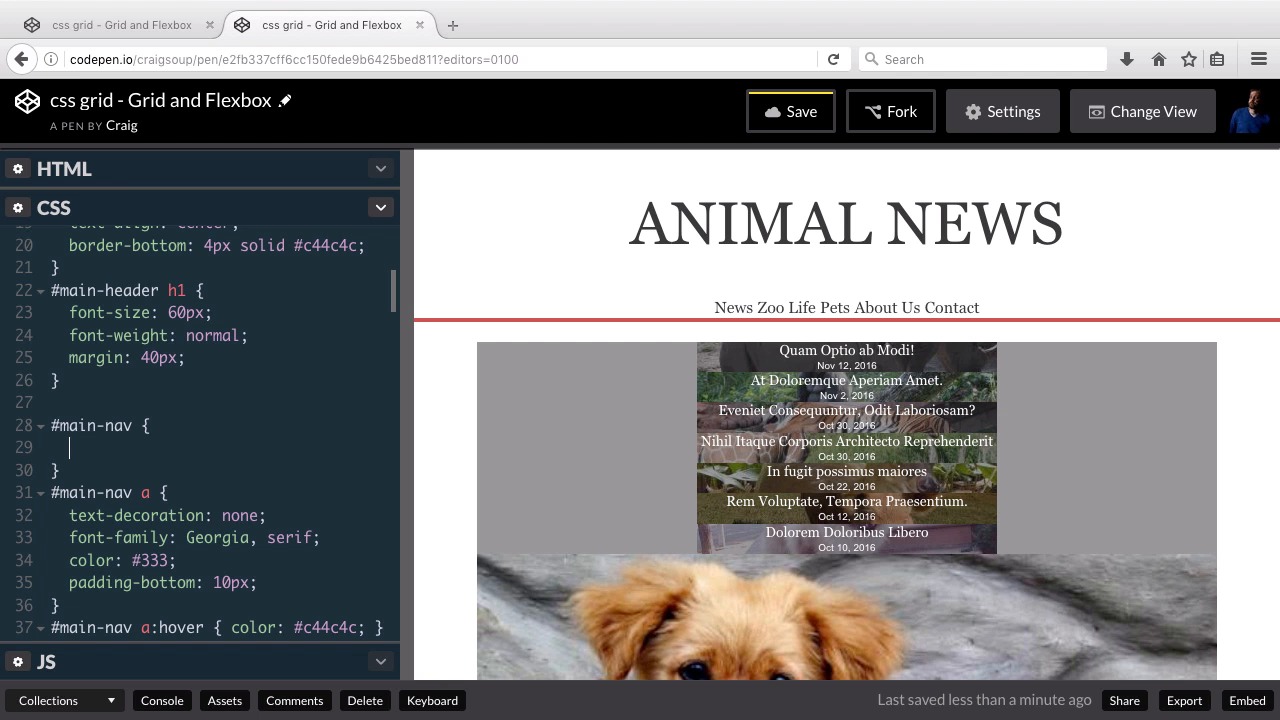Fold the #main-nav a rule at line 31
Screen dimensions: 1280x720
click(x=41, y=493)
